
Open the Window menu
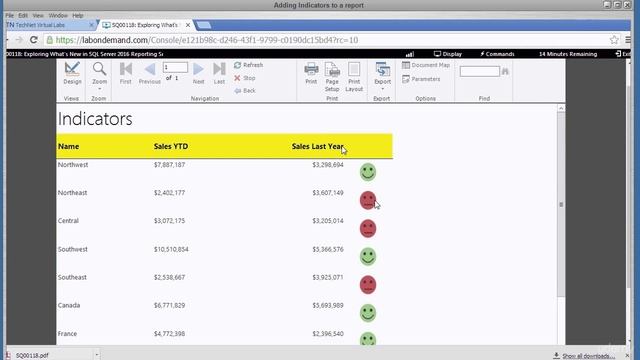pos(58,16)
